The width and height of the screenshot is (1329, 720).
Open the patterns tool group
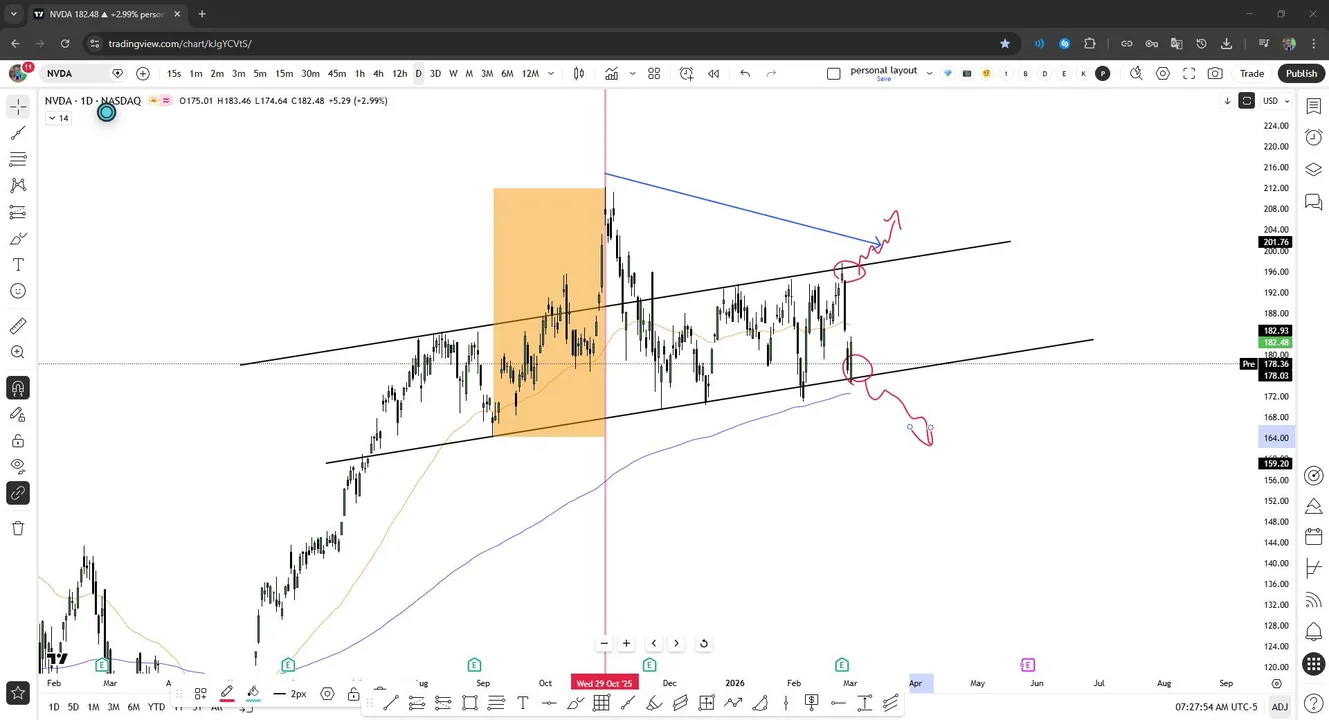click(18, 185)
